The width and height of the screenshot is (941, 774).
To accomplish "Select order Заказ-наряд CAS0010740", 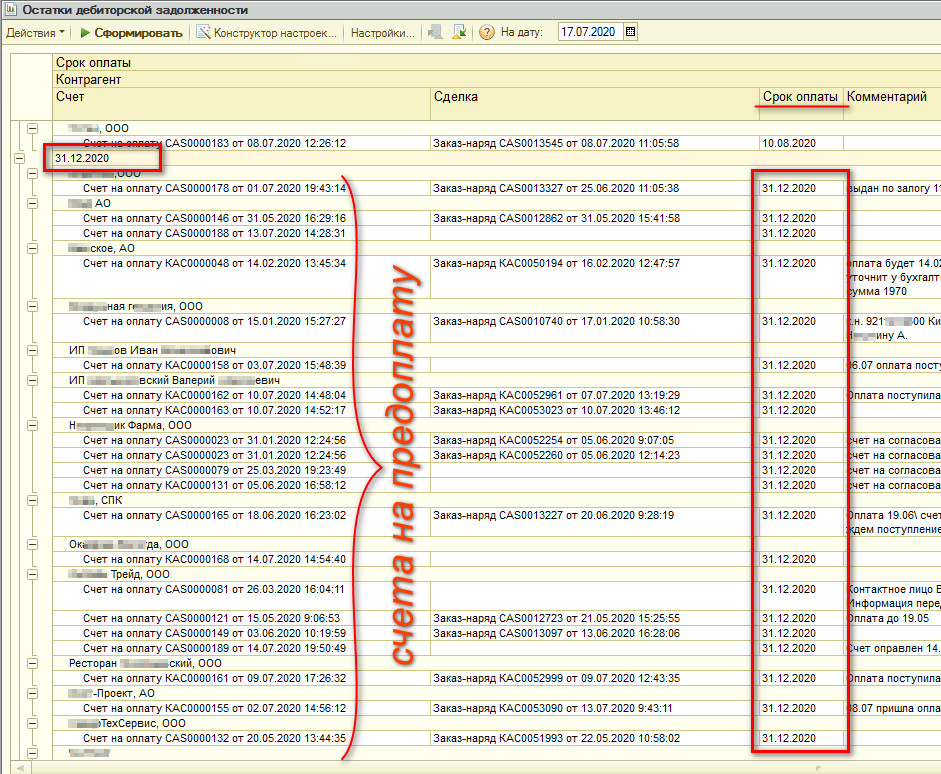I will pyautogui.click(x=556, y=322).
